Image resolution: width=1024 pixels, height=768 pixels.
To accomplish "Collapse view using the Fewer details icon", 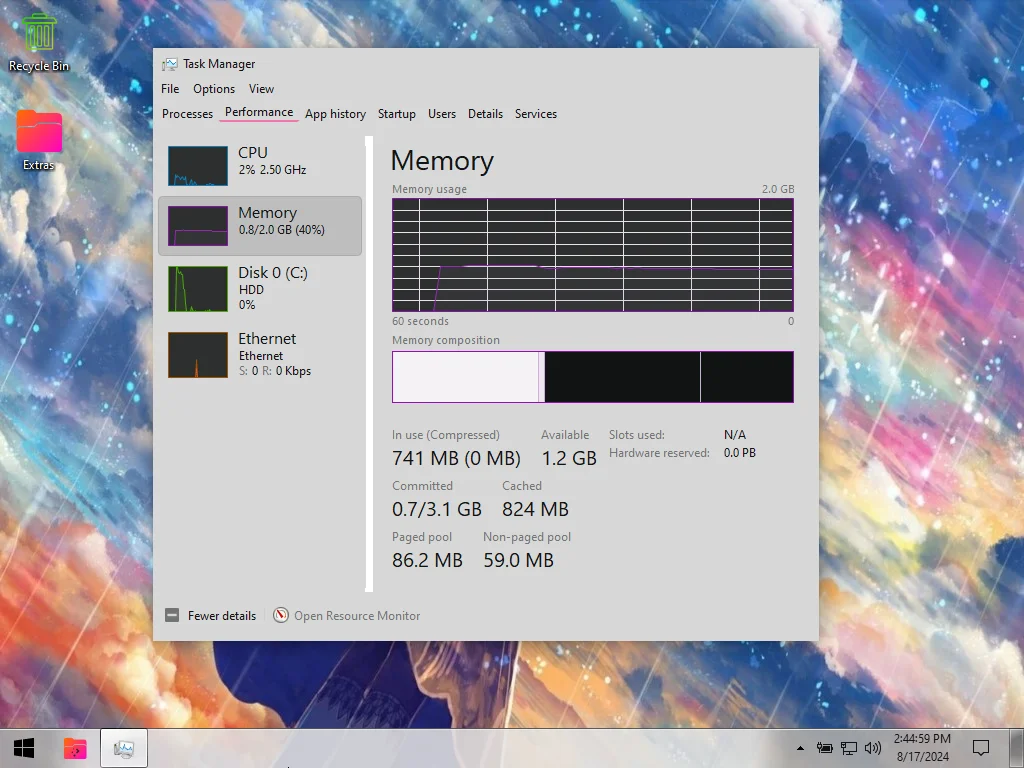I will click(x=172, y=615).
